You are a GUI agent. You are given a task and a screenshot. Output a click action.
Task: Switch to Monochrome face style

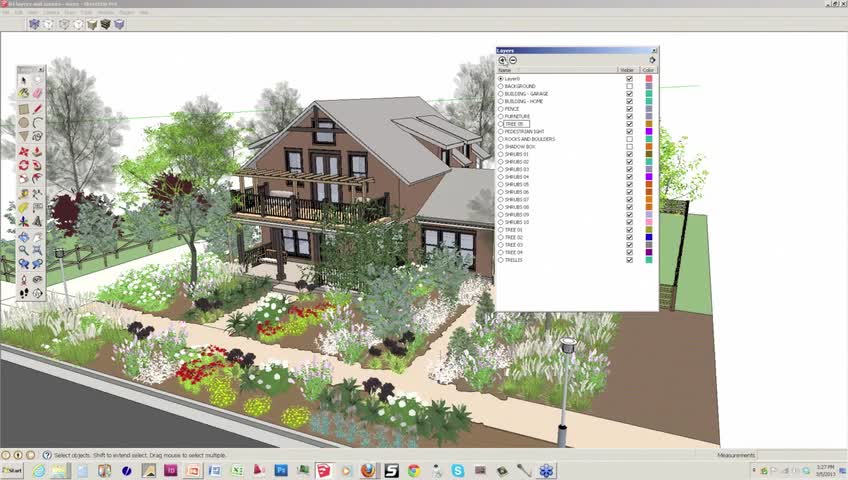[119, 24]
